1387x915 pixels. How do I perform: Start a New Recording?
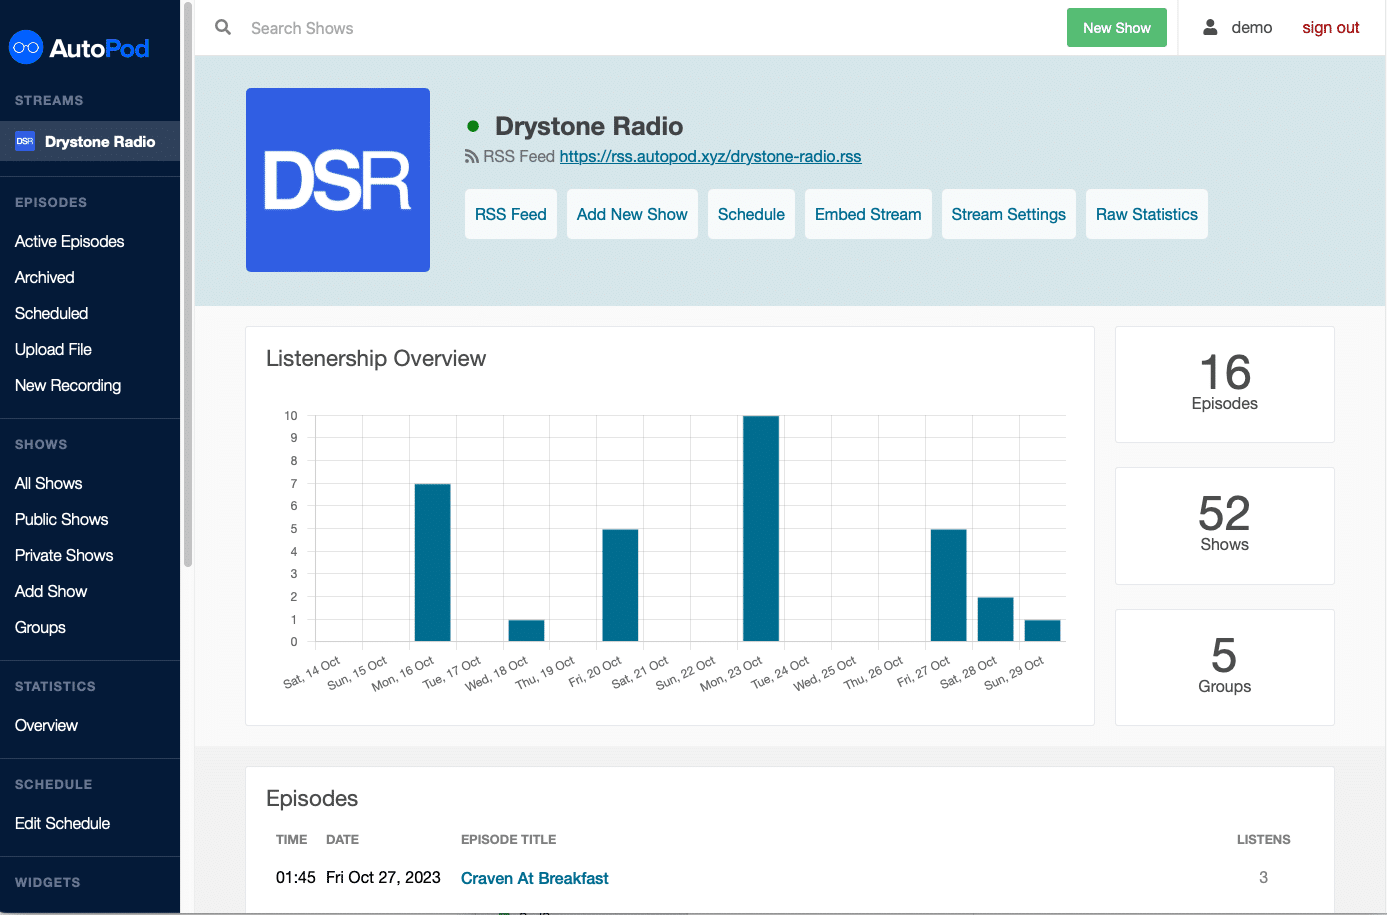coord(68,386)
